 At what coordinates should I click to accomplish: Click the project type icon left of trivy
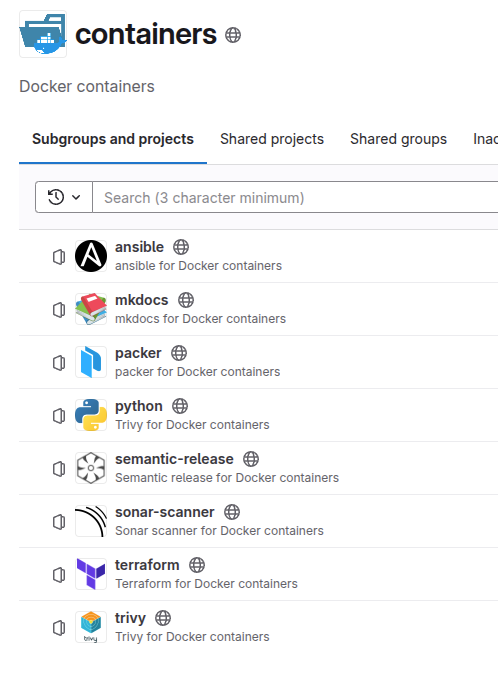59,627
